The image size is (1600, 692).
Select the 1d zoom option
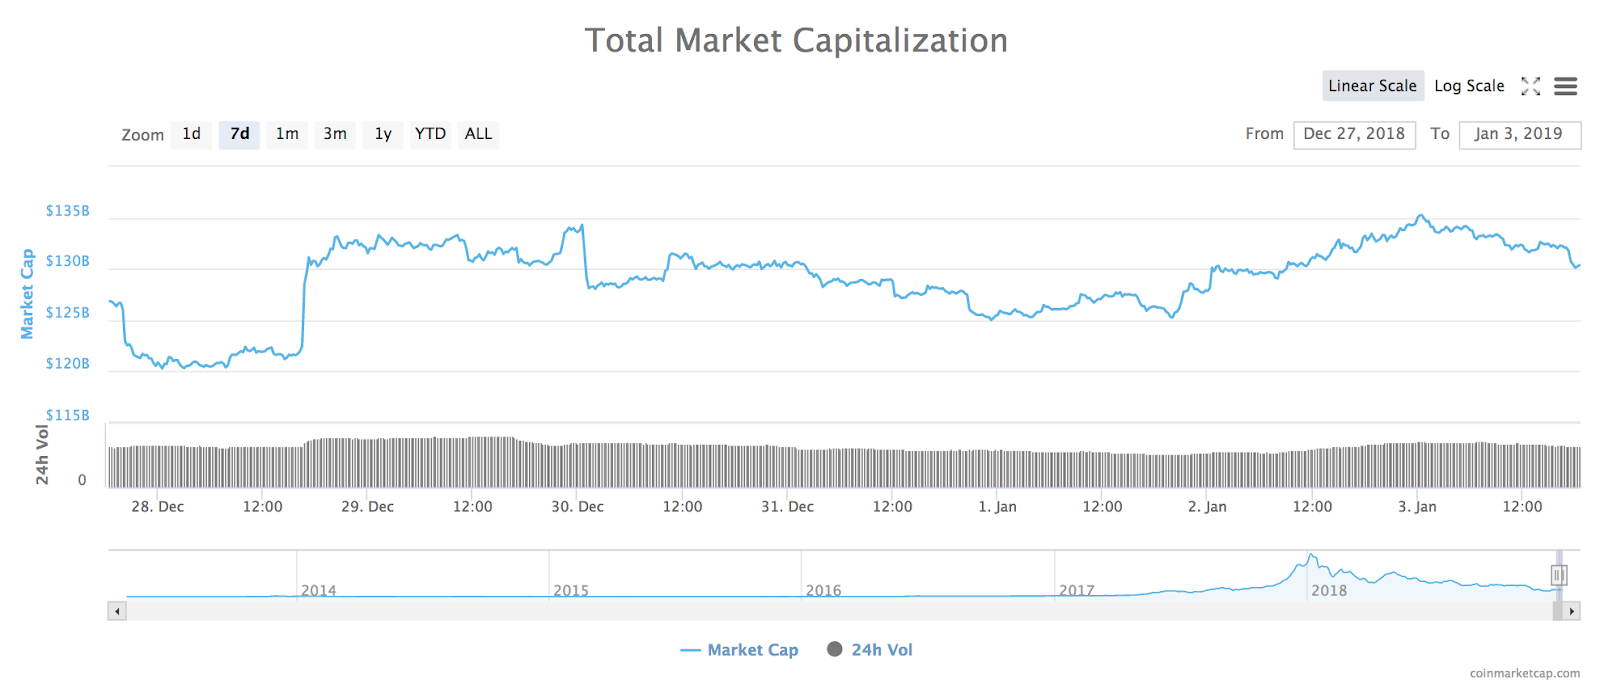point(190,134)
